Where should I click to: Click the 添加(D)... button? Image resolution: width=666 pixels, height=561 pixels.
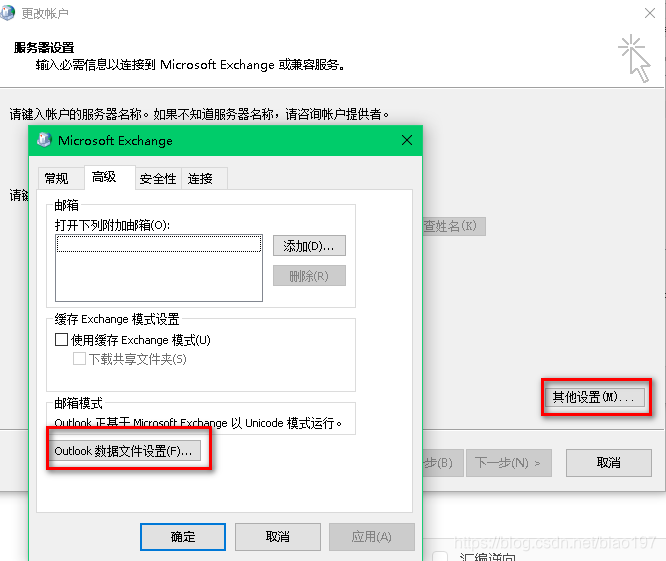[x=309, y=245]
